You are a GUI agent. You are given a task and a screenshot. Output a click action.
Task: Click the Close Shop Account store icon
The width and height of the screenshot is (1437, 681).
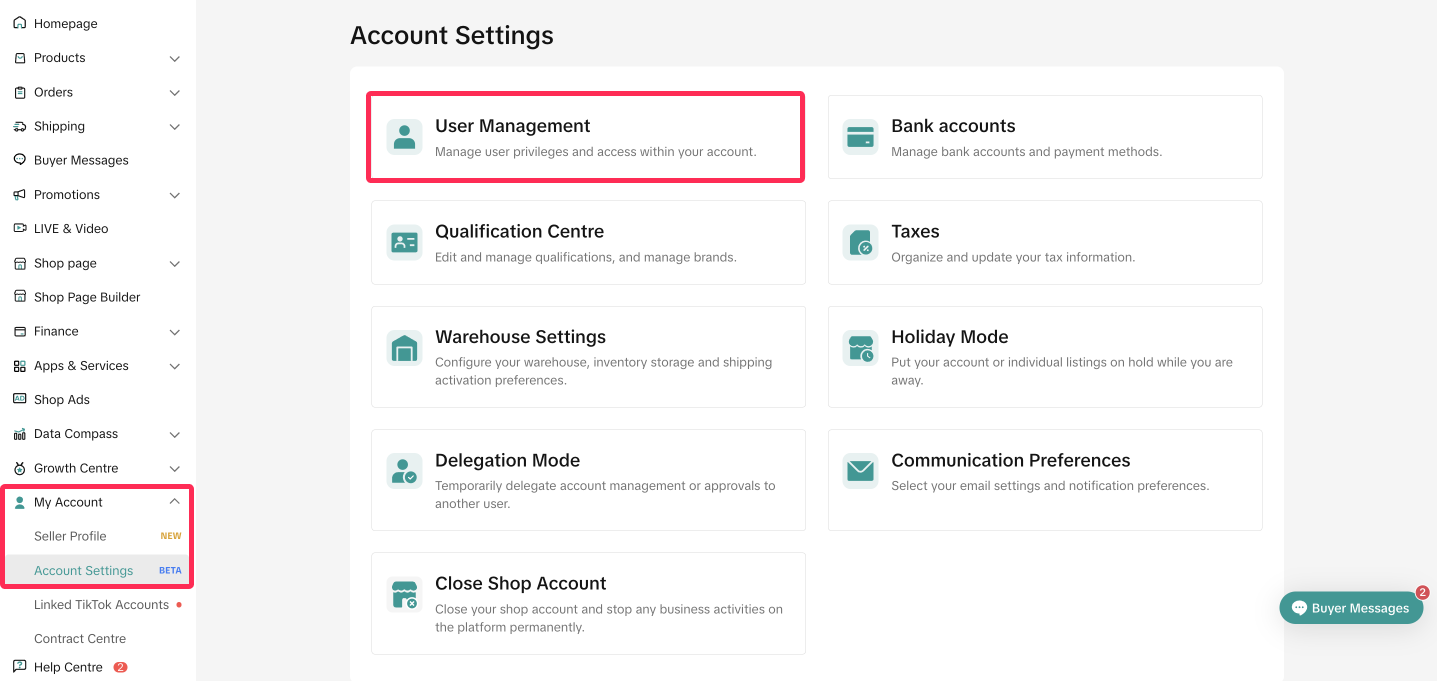pyautogui.click(x=404, y=594)
